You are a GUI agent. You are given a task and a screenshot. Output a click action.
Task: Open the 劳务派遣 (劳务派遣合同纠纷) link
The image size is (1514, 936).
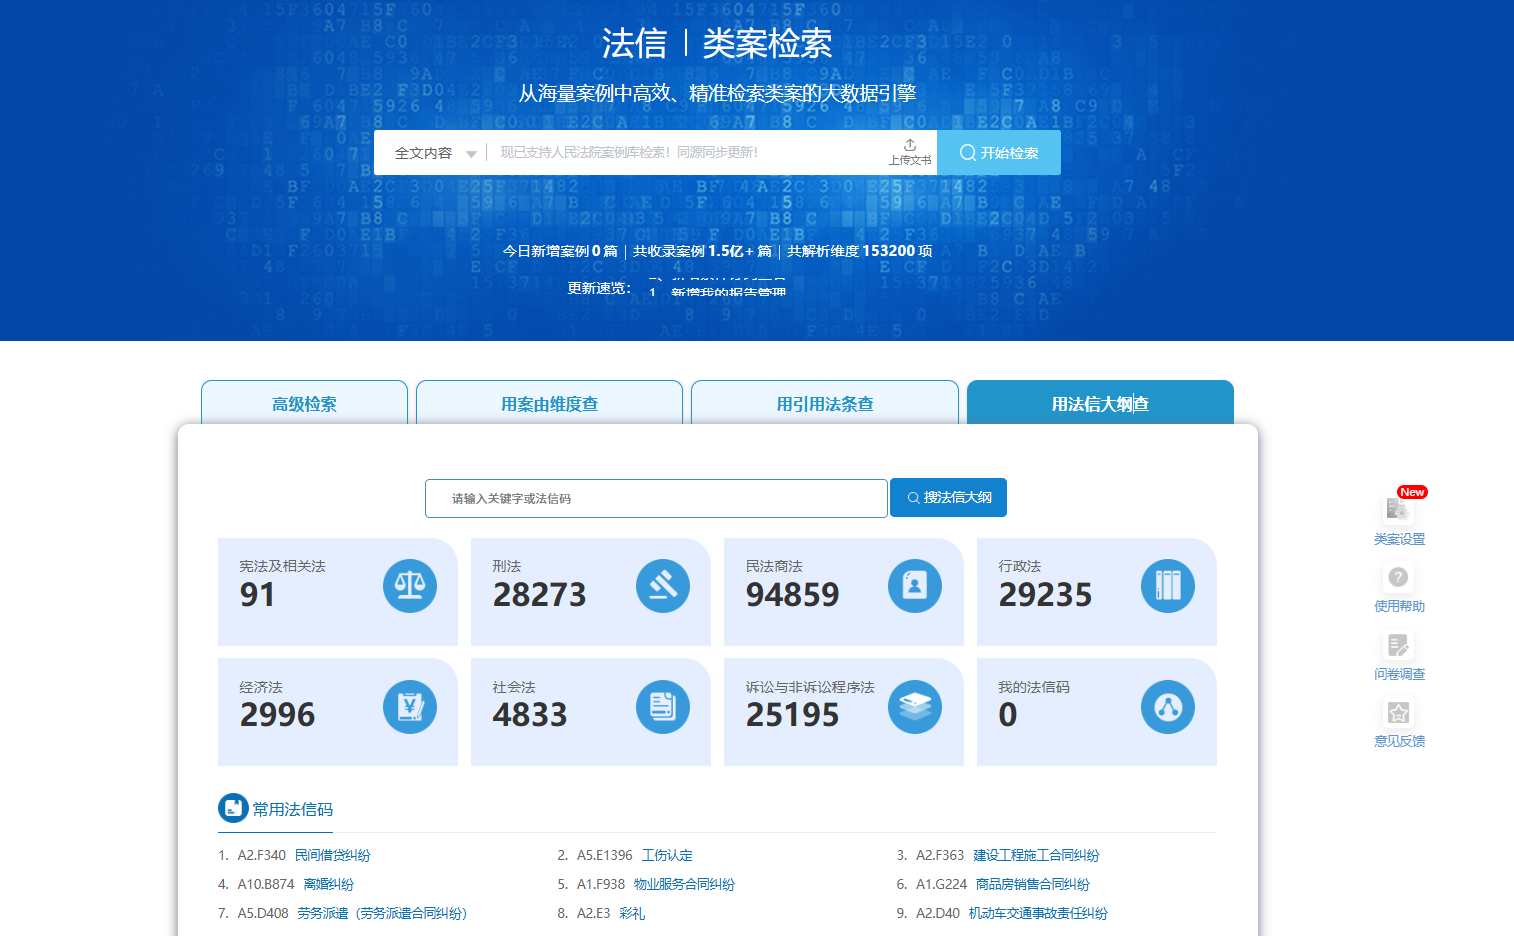382,913
